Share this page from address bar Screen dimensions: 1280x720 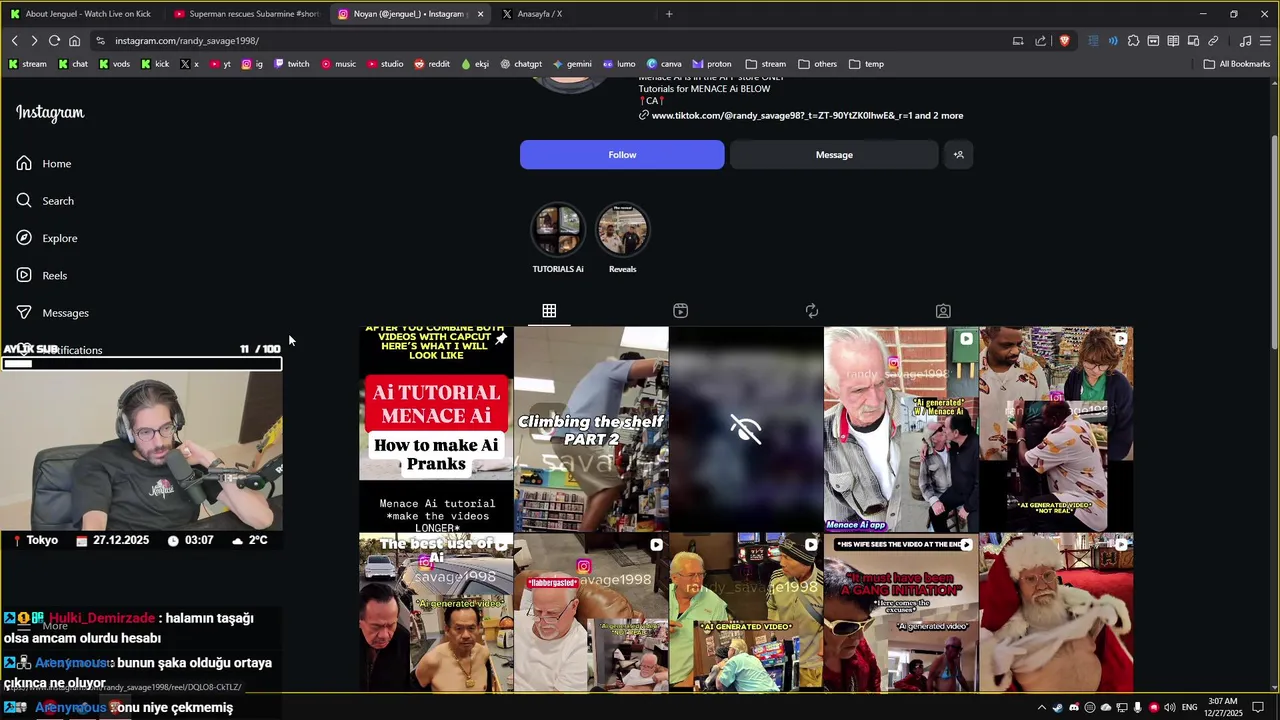point(1041,41)
